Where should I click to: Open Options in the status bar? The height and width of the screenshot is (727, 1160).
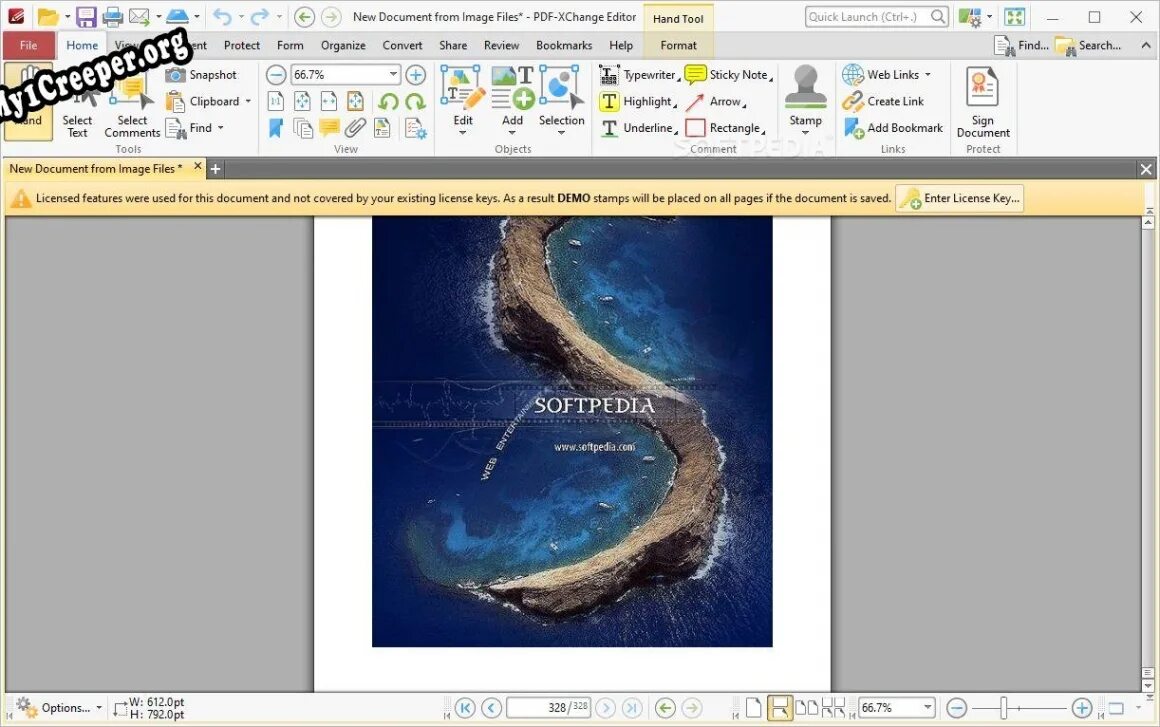point(58,708)
